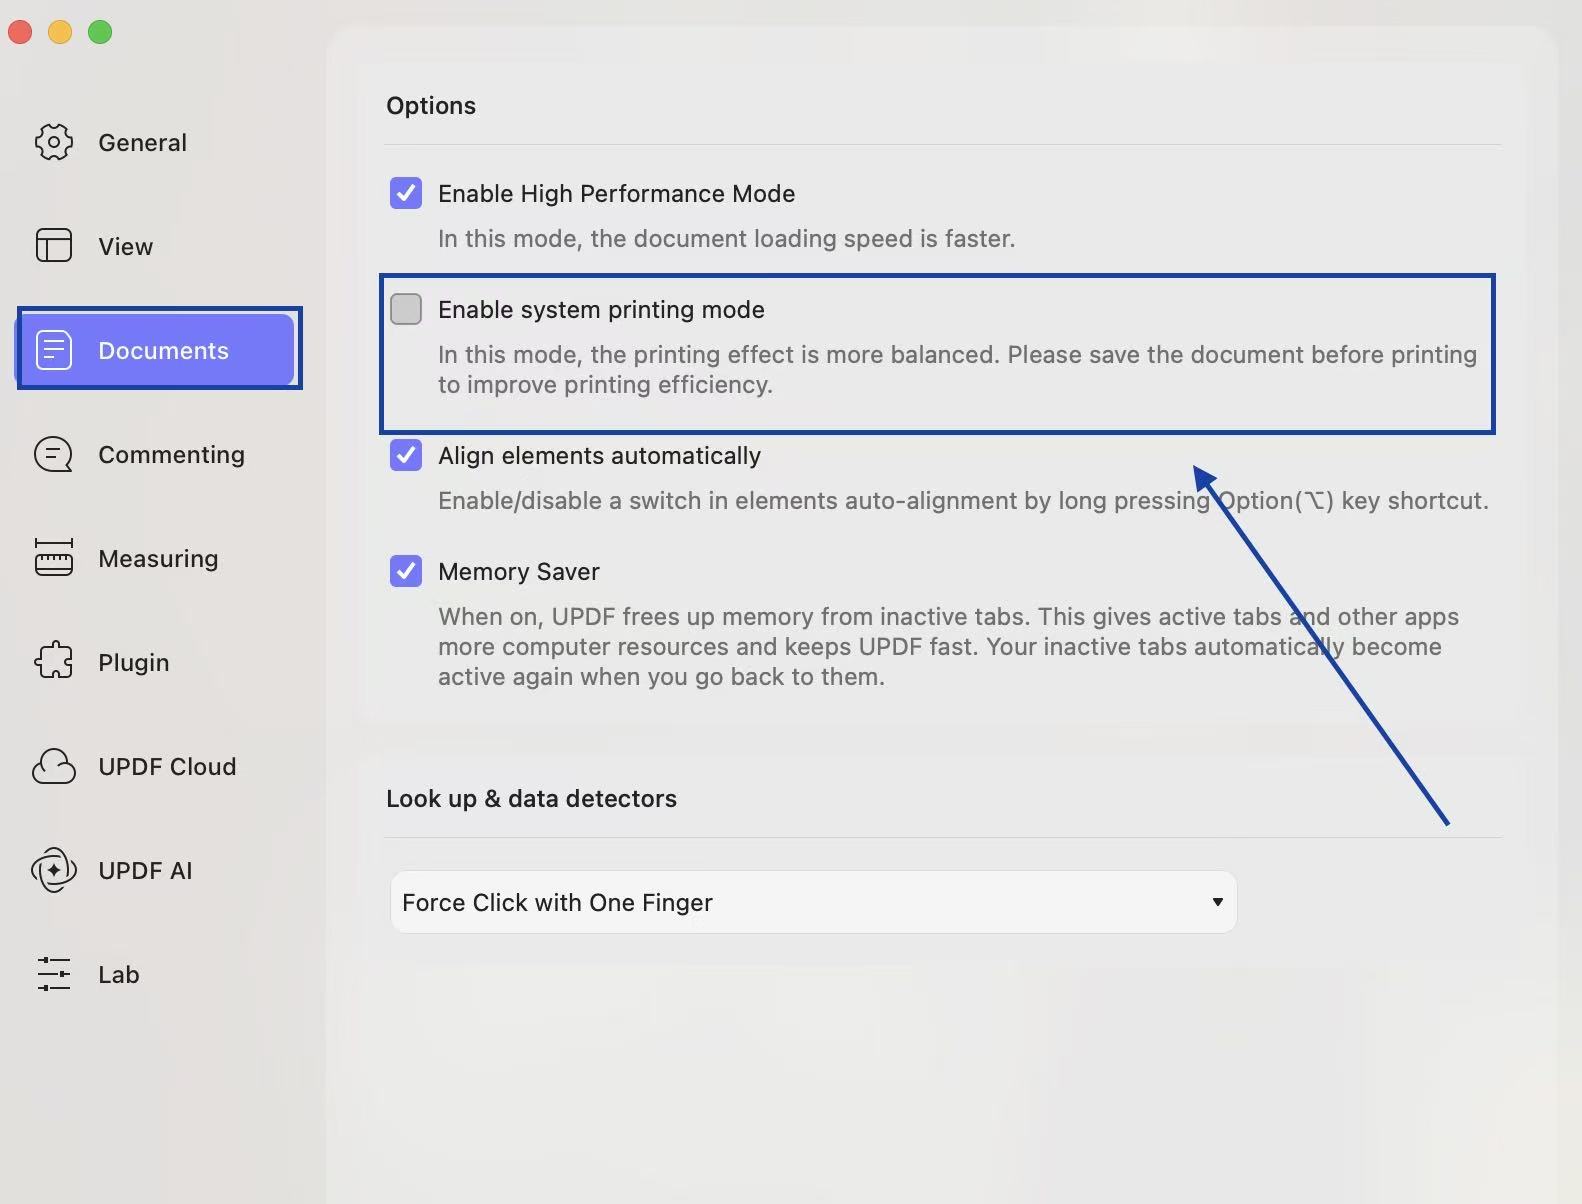Viewport: 1582px width, 1204px height.
Task: Click the Documents page icon
Action: [x=54, y=350]
